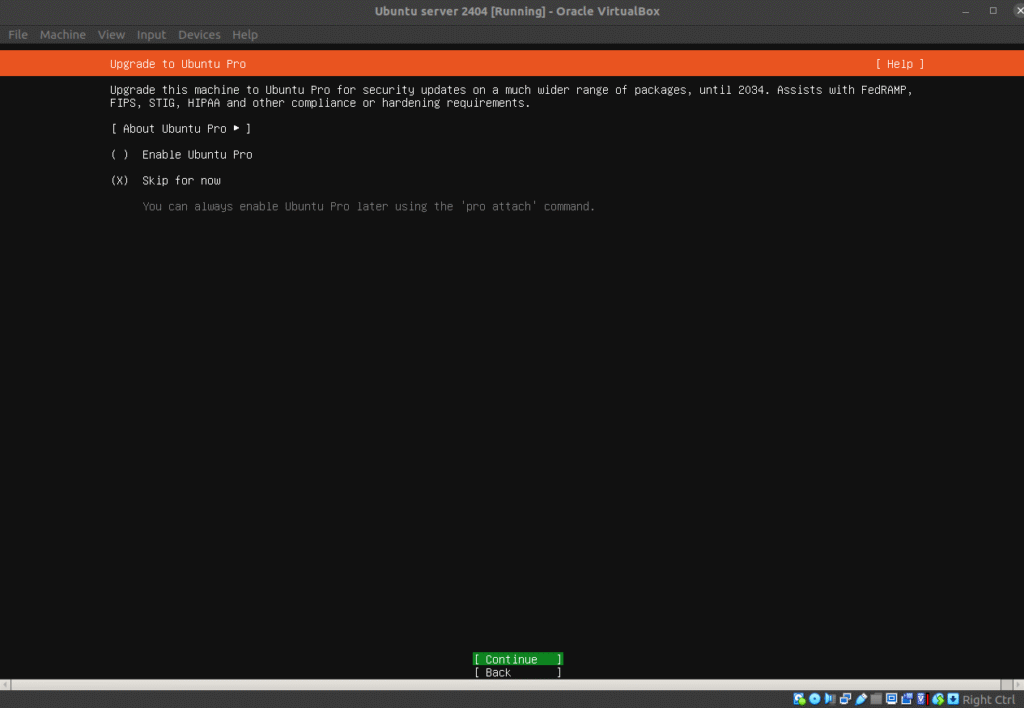Screen dimensions: 1024x708
Task: Open the Devices menu
Action: click(x=199, y=35)
